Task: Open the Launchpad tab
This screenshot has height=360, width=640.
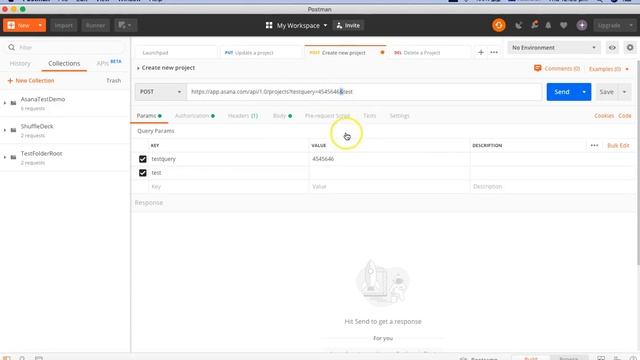Action: click(x=176, y=53)
